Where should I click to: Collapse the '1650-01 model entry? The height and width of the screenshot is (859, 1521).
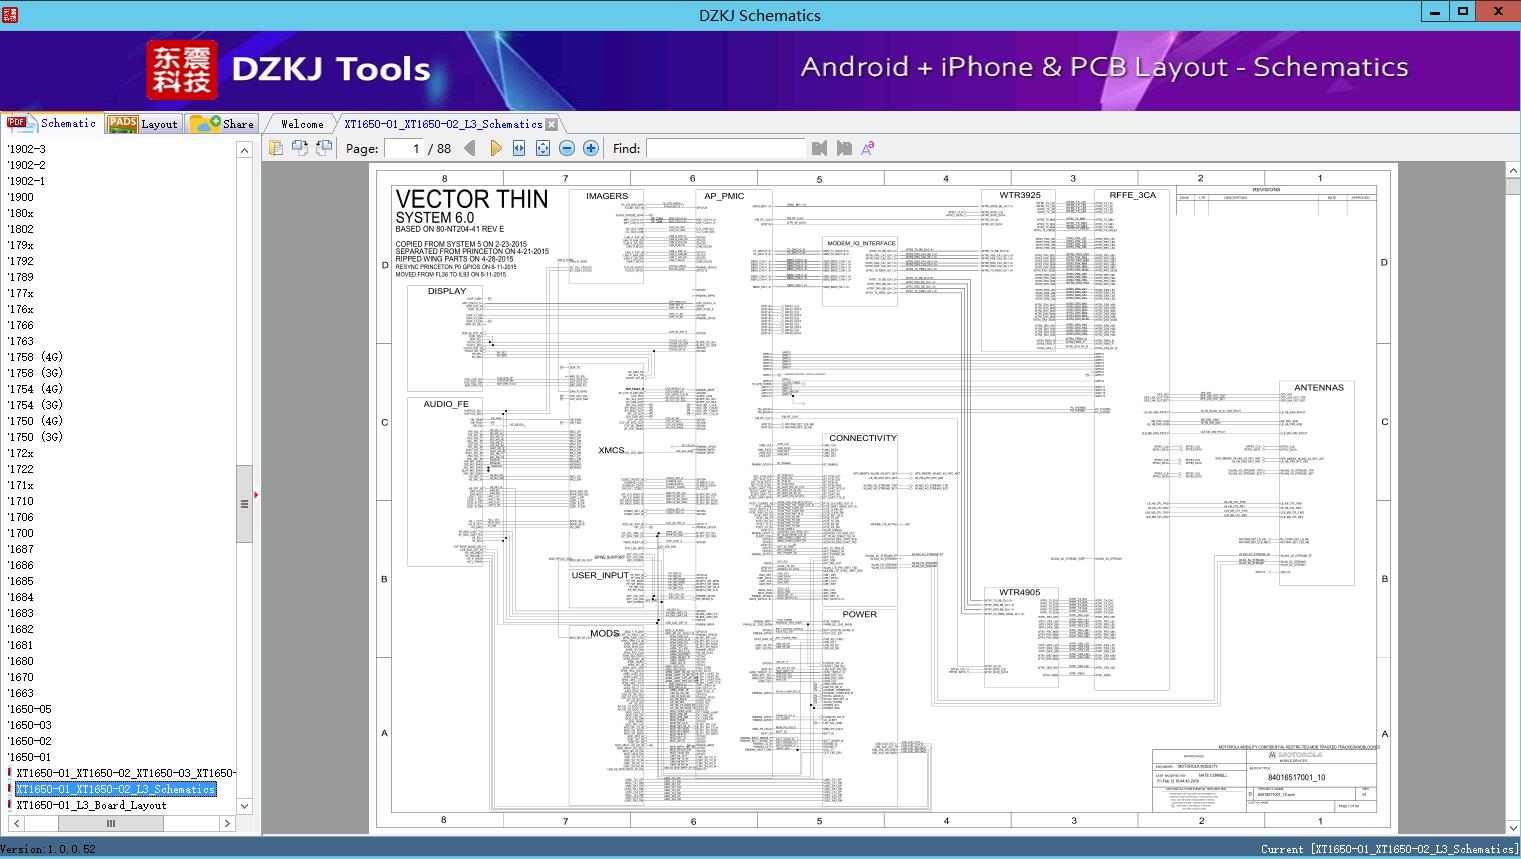click(29, 757)
